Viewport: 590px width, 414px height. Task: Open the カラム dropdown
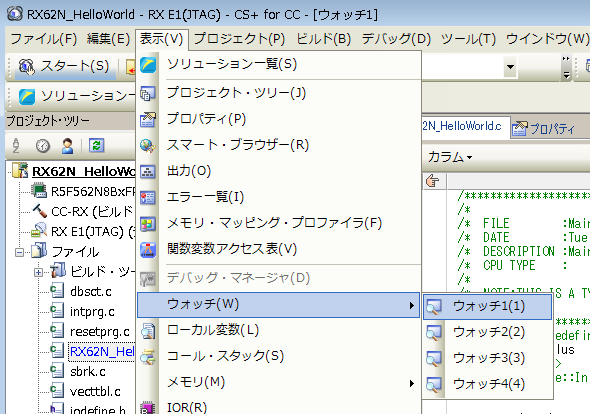pyautogui.click(x=450, y=157)
